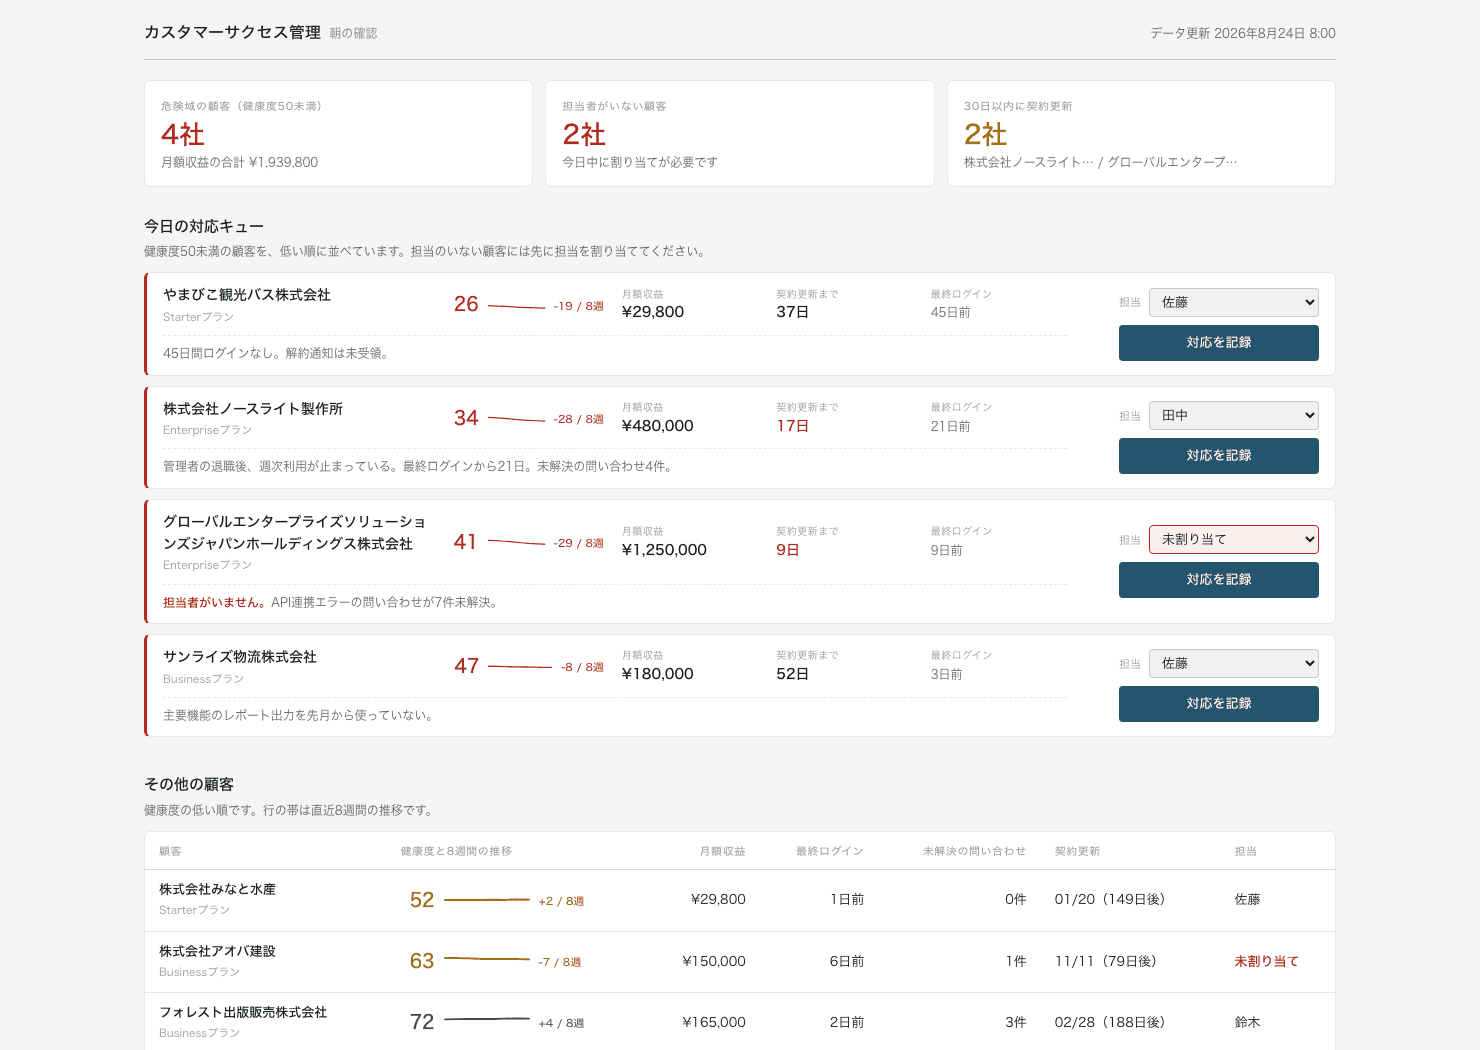Select the 危険域の顧客 summary card showing 4社
Viewport: 1480px width, 1050px height.
(338, 133)
